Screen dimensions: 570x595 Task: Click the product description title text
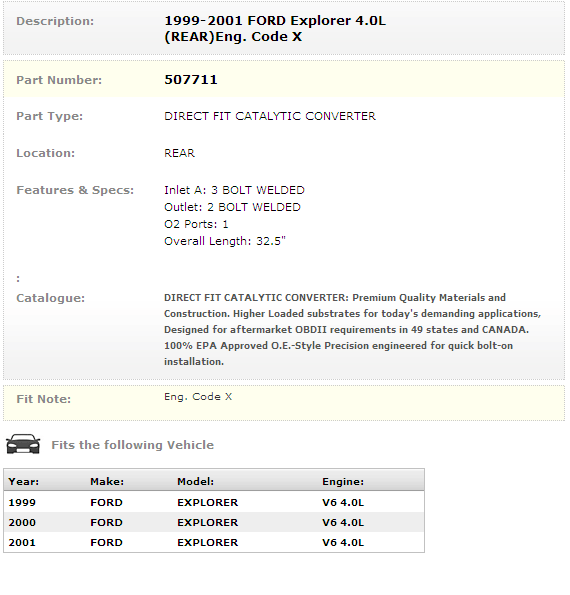[x=275, y=28]
